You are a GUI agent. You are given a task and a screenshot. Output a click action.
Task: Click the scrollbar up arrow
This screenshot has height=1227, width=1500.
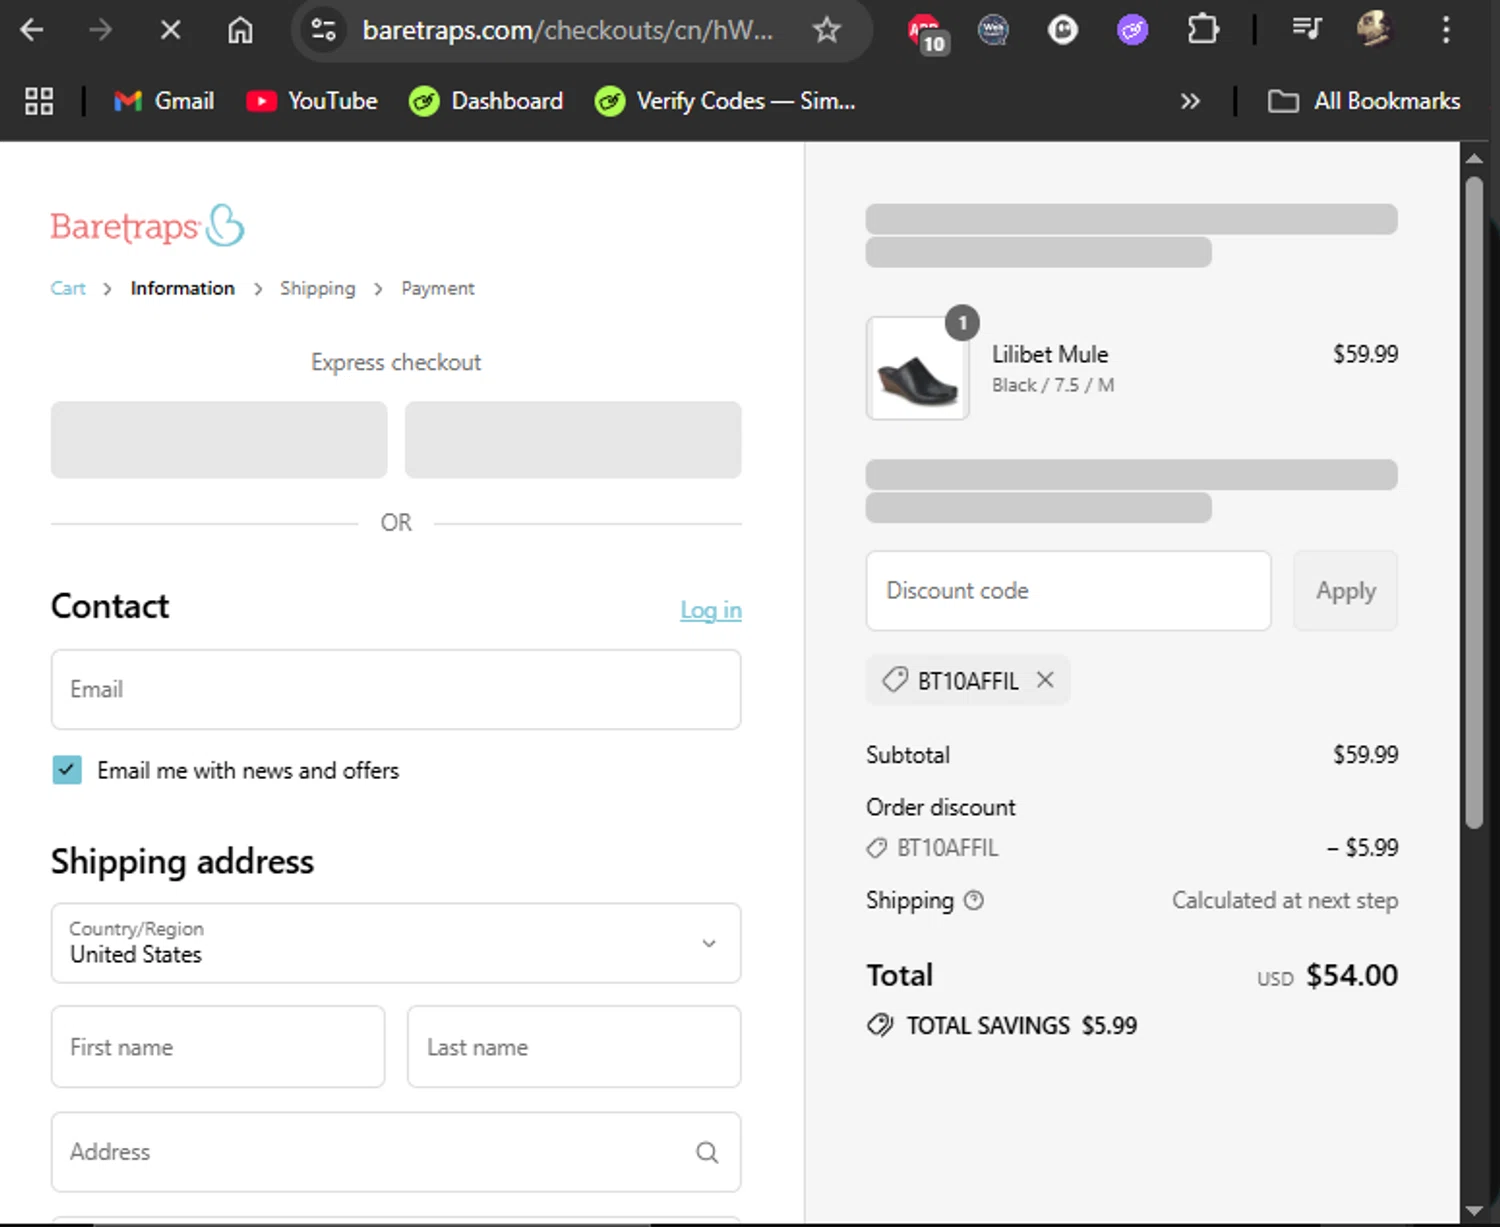tap(1474, 158)
